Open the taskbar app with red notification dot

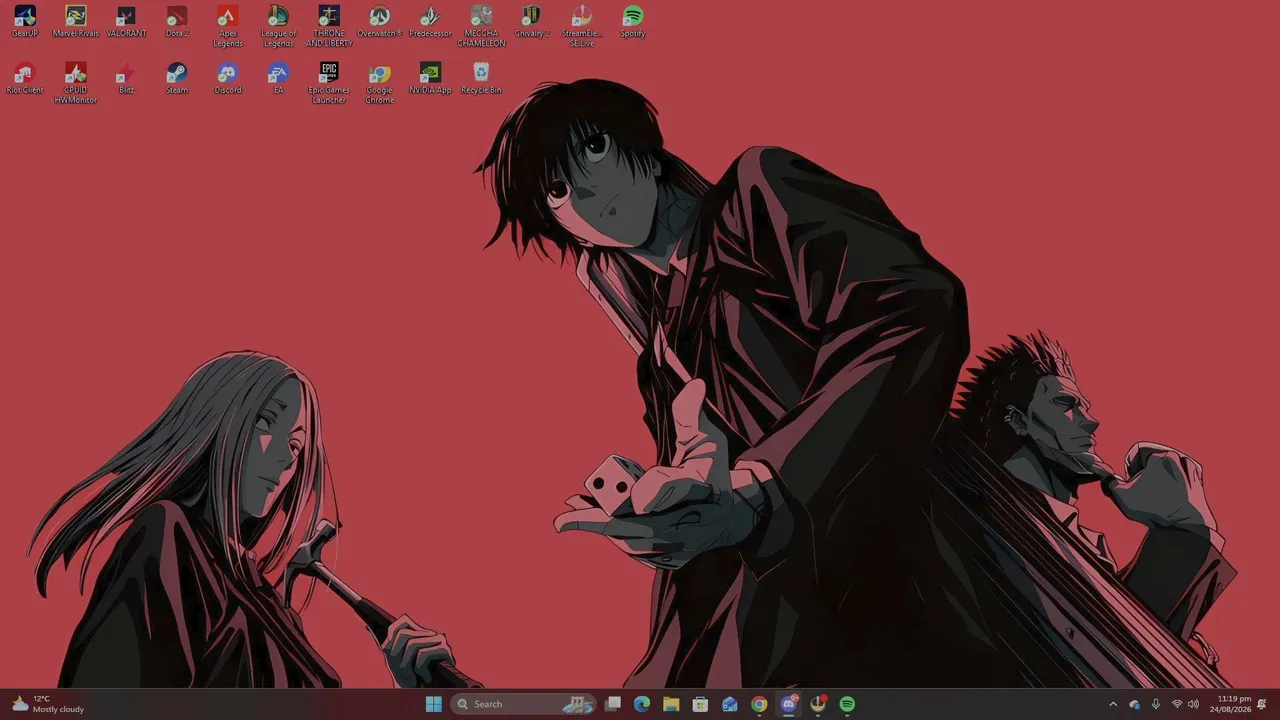pyautogui.click(x=818, y=704)
